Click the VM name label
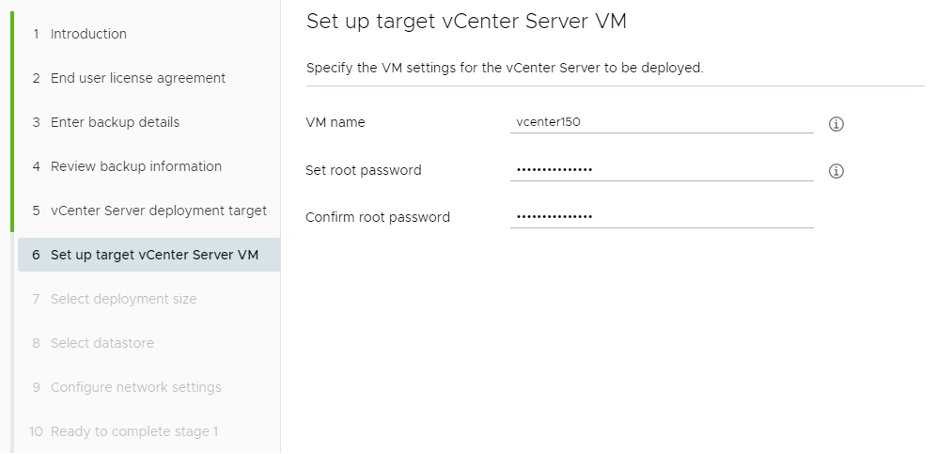The image size is (936, 454). 335,123
